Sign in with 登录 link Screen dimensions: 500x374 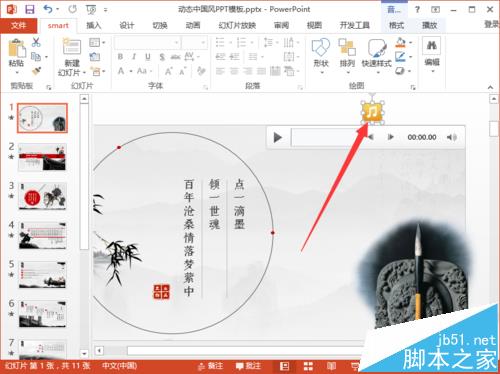click(x=492, y=24)
